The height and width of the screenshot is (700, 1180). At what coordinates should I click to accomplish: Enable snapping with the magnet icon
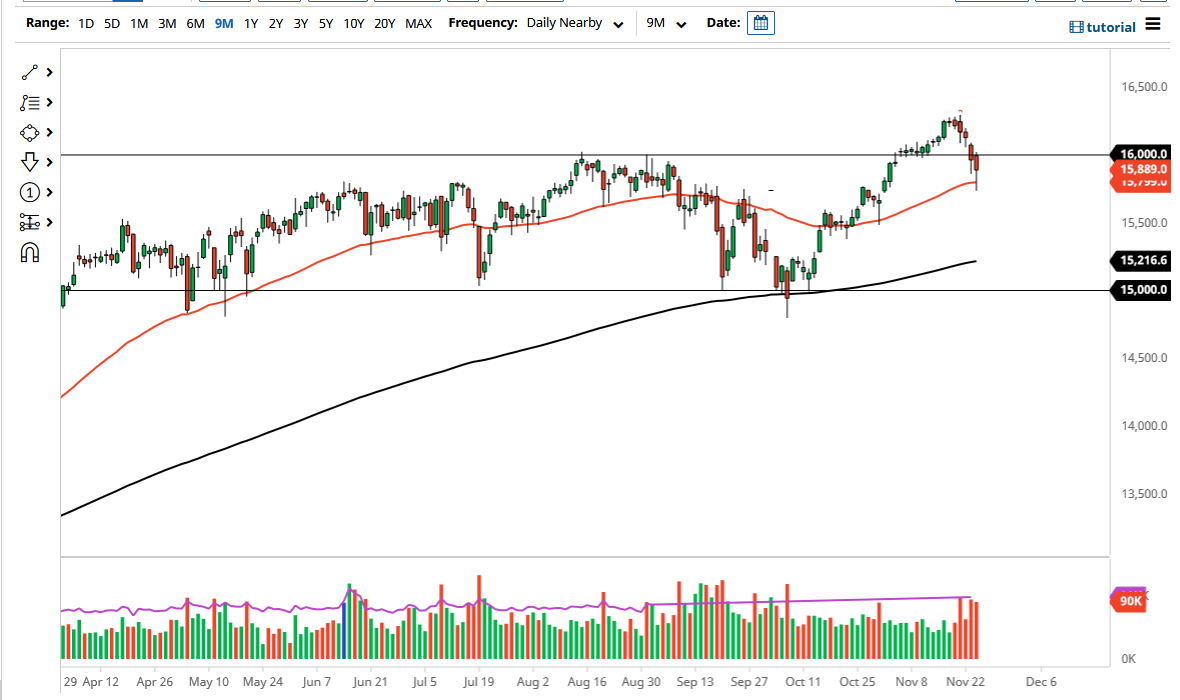tap(27, 252)
